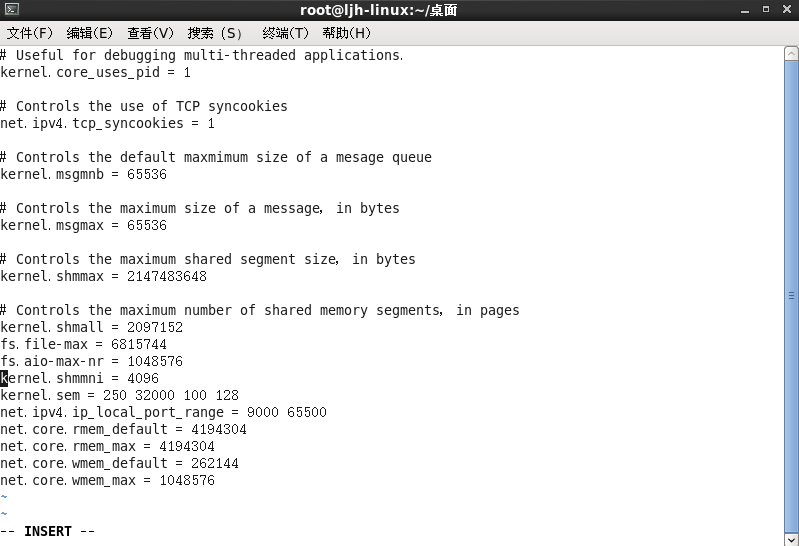Screen dimensions: 799x546
Task: Click the terminal icon in title bar
Action: (x=11, y=9)
